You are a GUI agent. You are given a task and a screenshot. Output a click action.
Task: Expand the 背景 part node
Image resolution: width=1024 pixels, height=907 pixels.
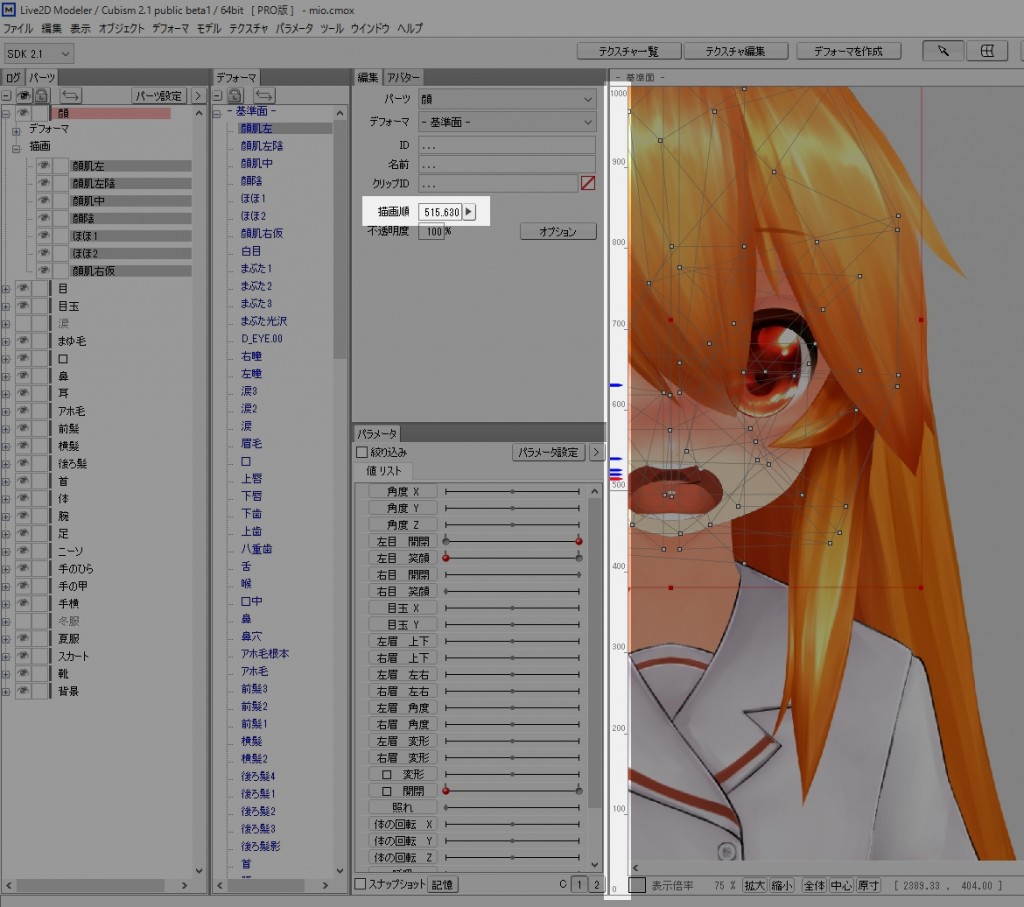coord(6,691)
